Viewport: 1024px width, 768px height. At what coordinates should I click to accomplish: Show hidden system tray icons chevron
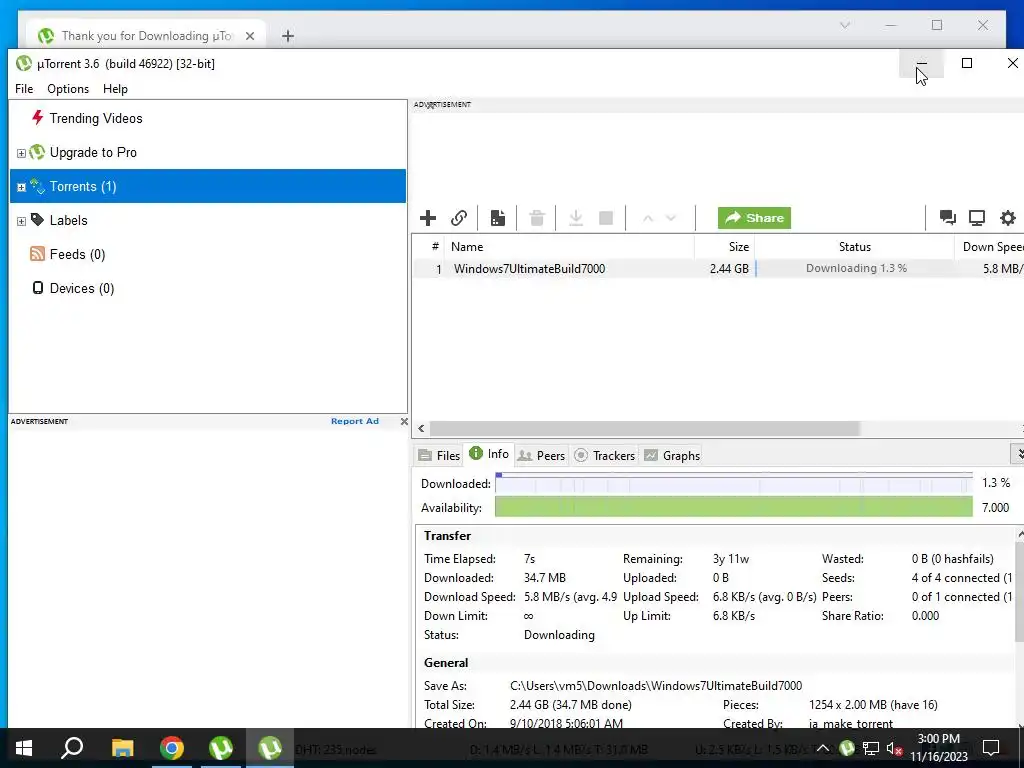[823, 748]
